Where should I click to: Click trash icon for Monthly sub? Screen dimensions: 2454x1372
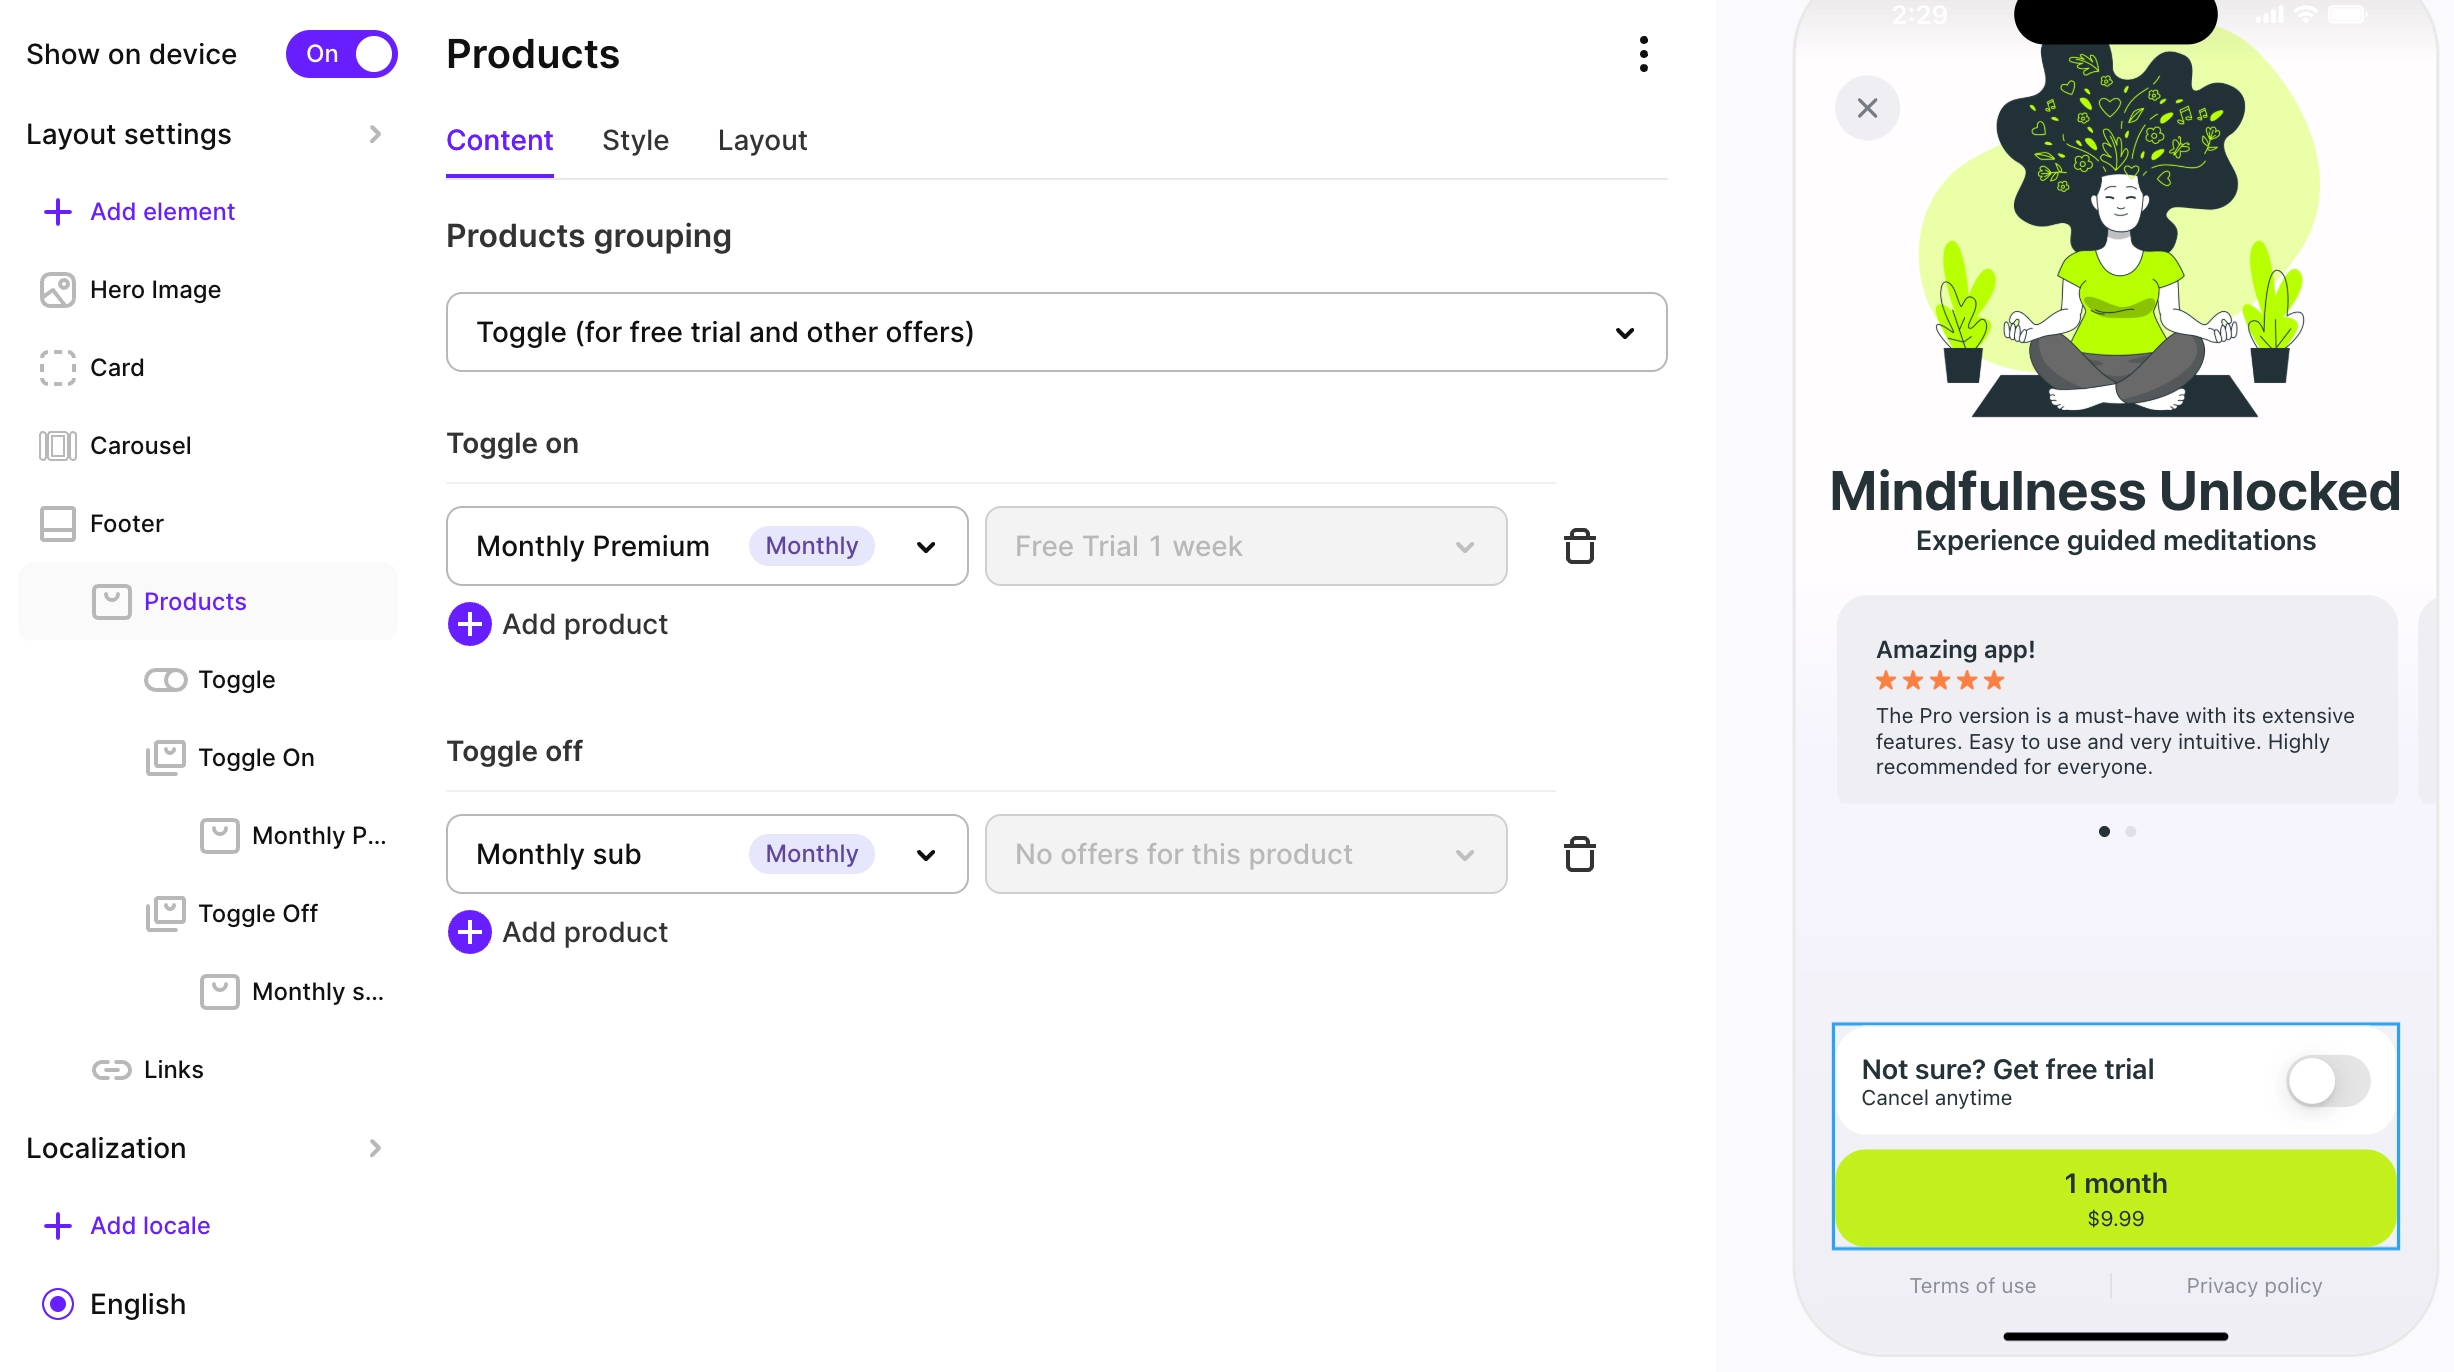1579,854
